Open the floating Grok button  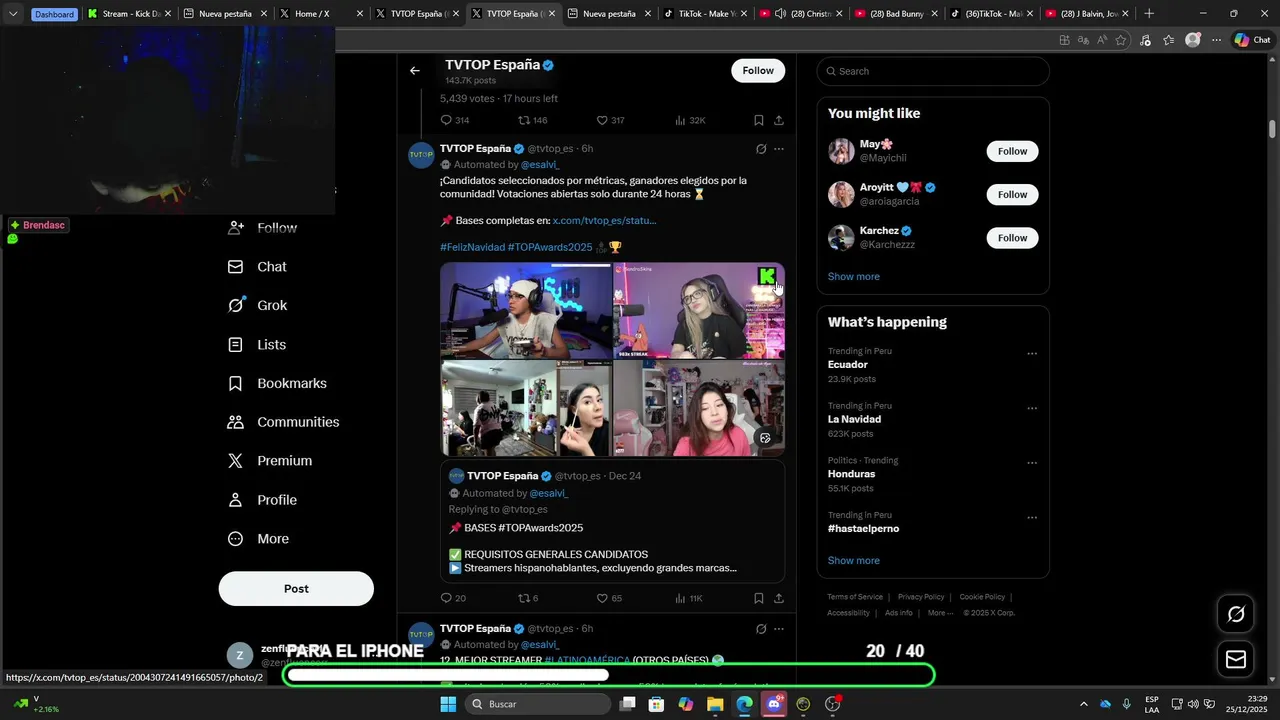click(x=1236, y=614)
